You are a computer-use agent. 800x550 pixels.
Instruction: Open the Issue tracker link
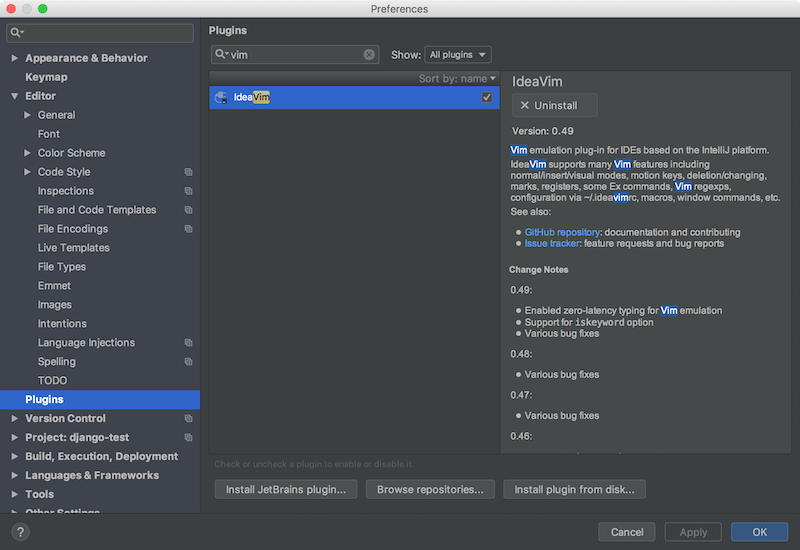pos(552,243)
